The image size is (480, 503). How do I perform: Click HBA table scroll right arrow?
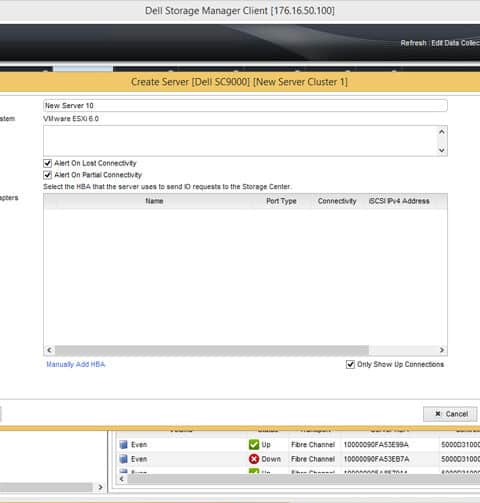tap(442, 350)
